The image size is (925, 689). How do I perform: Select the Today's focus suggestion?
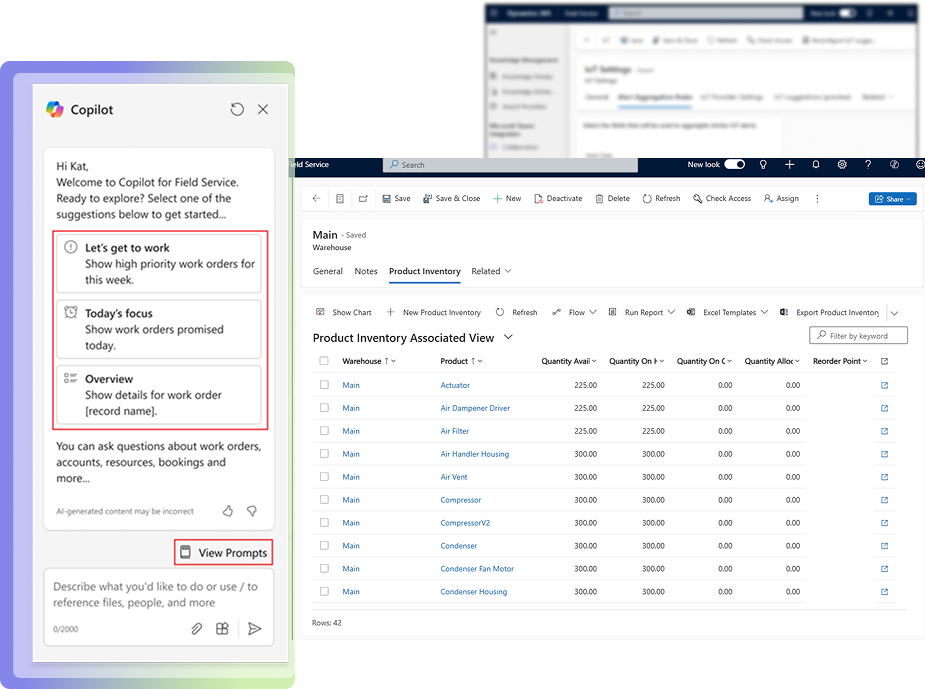(x=159, y=329)
